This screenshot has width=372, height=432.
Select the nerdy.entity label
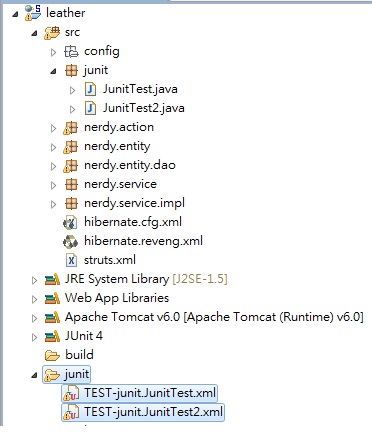117,147
